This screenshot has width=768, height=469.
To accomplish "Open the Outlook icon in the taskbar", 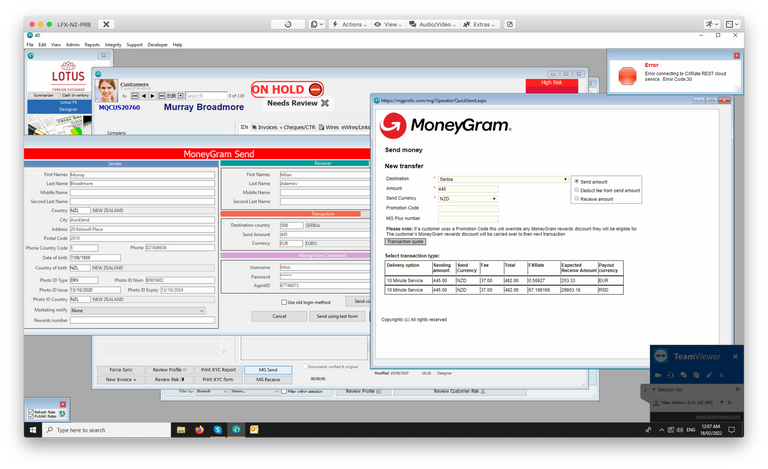I will click(x=254, y=430).
